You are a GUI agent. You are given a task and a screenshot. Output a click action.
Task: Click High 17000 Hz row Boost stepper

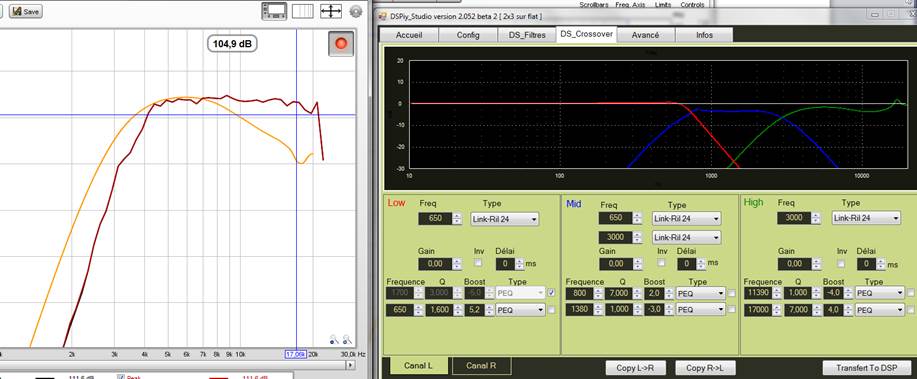tap(848, 310)
